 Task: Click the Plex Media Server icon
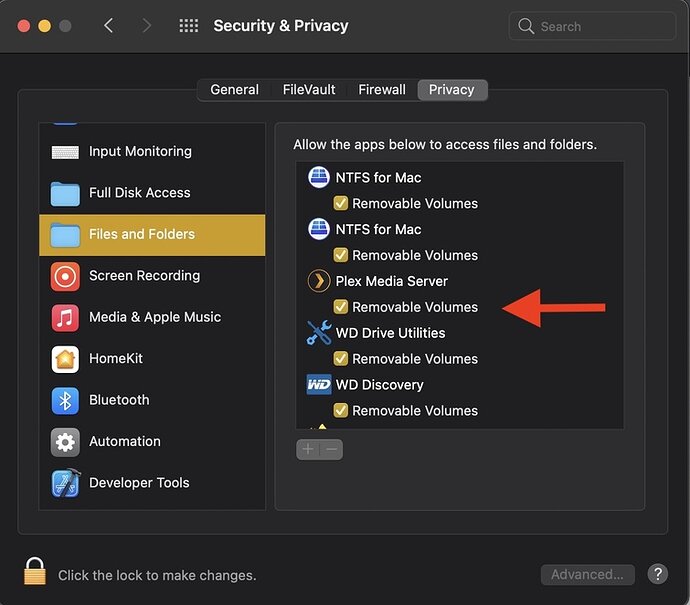click(x=319, y=281)
